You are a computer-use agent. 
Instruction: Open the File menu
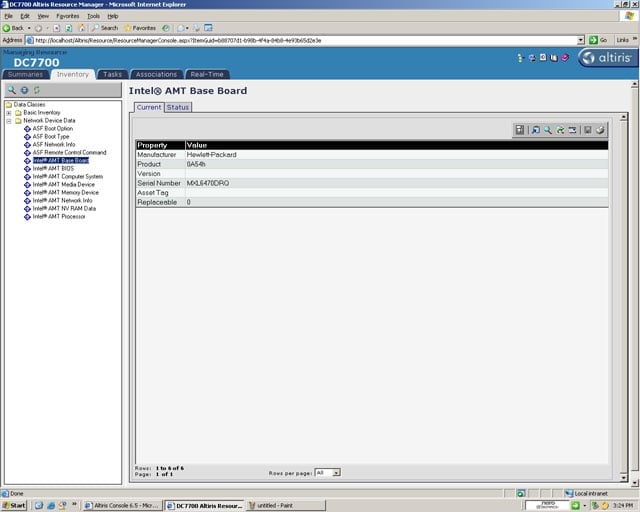click(9, 16)
